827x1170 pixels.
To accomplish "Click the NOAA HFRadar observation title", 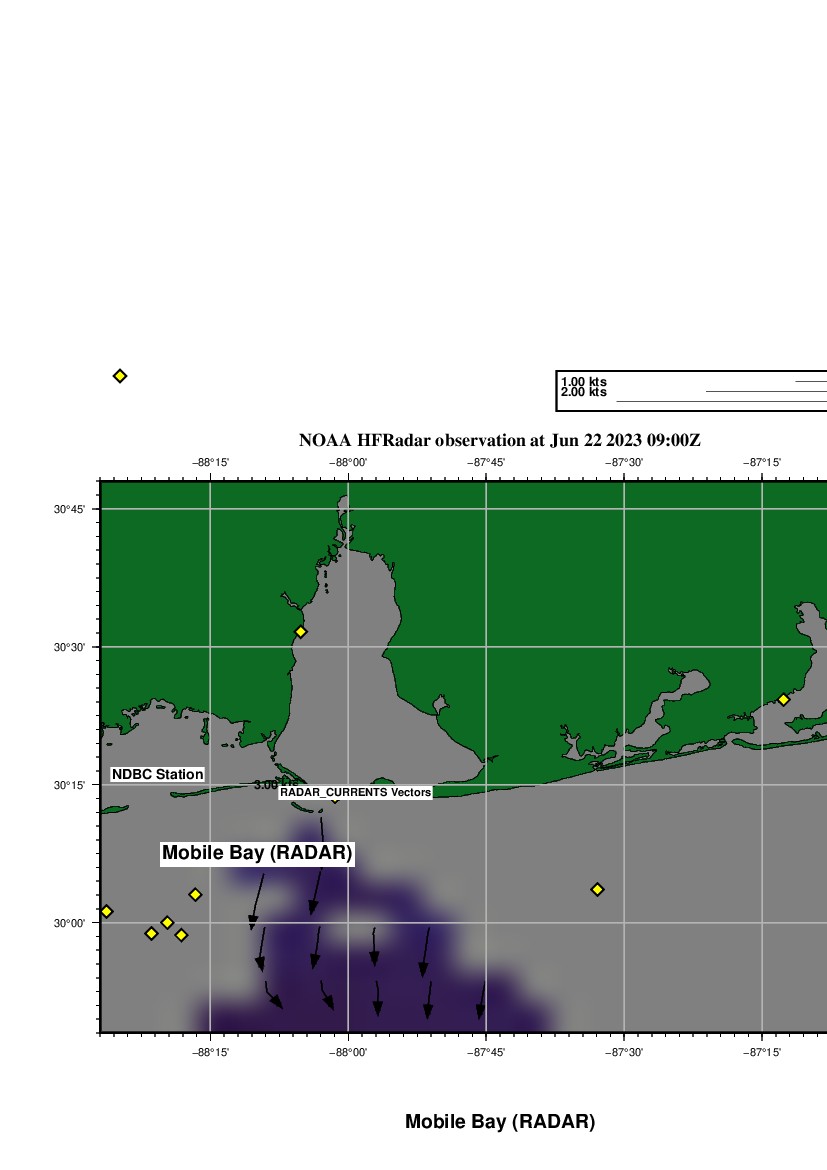I will point(499,440).
